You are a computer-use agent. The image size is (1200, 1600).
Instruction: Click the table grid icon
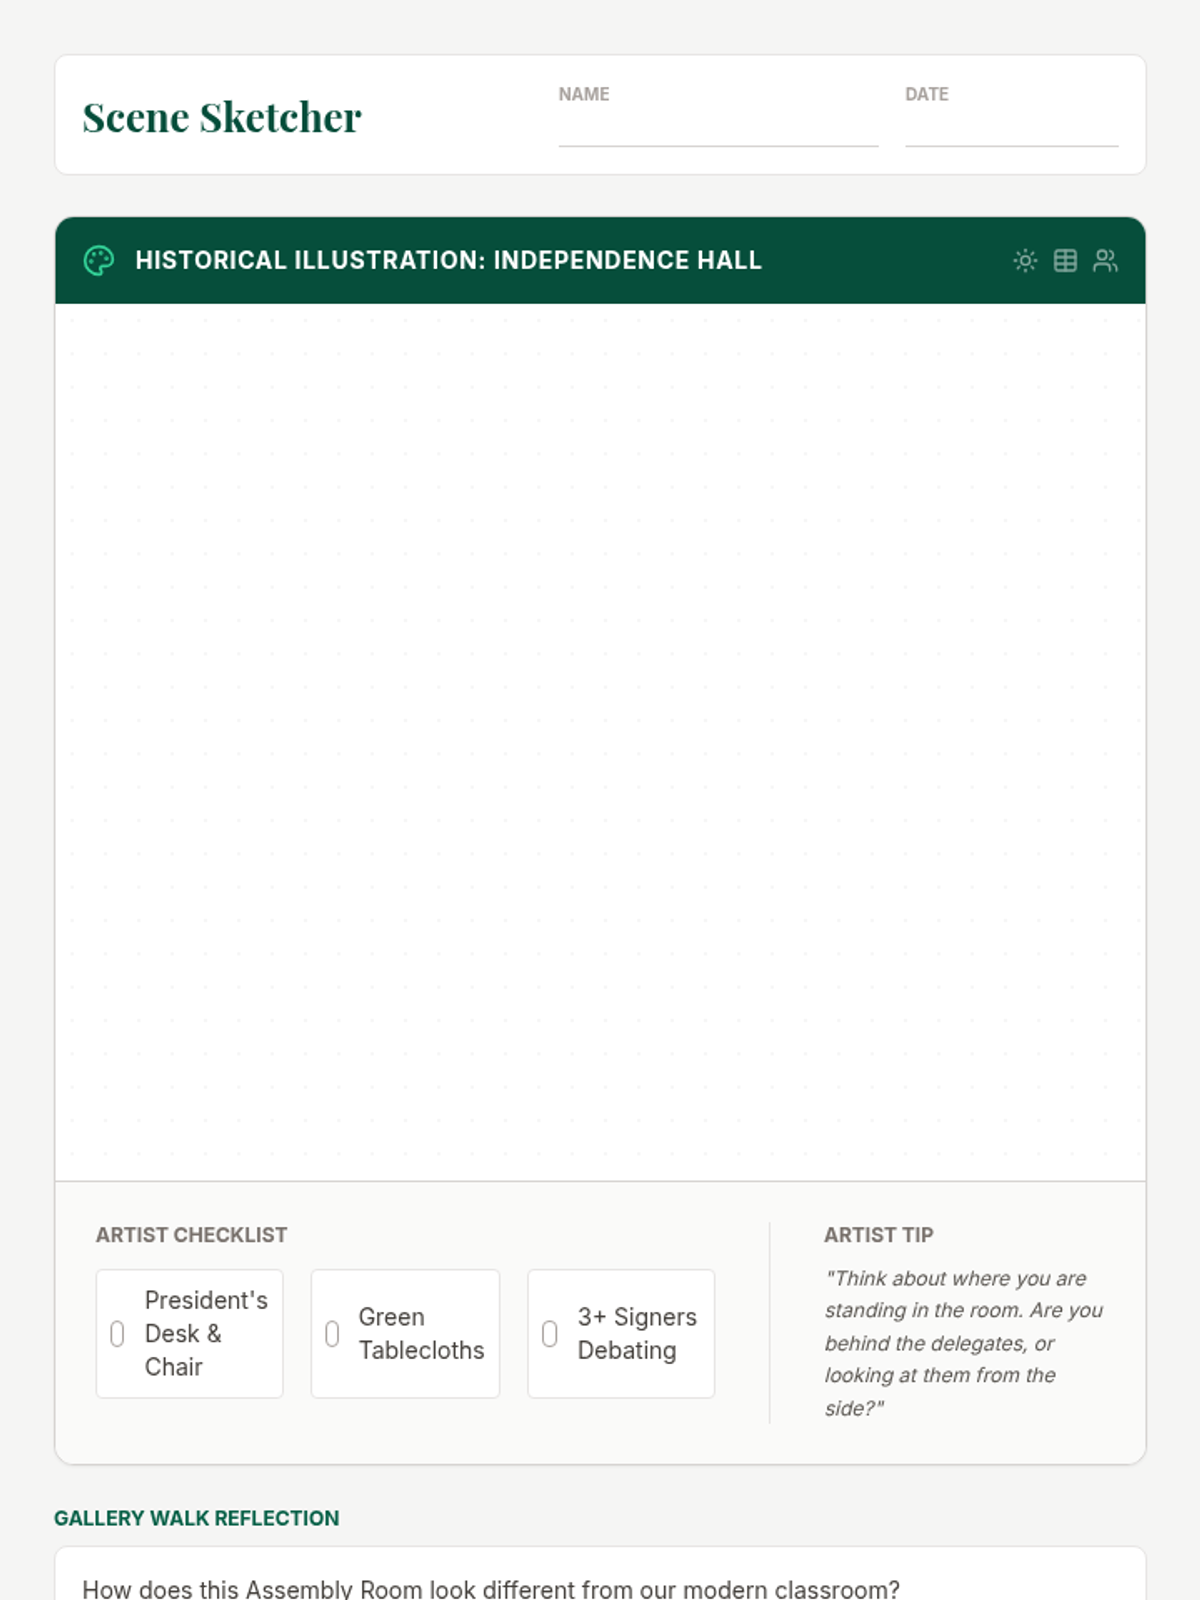tap(1065, 261)
